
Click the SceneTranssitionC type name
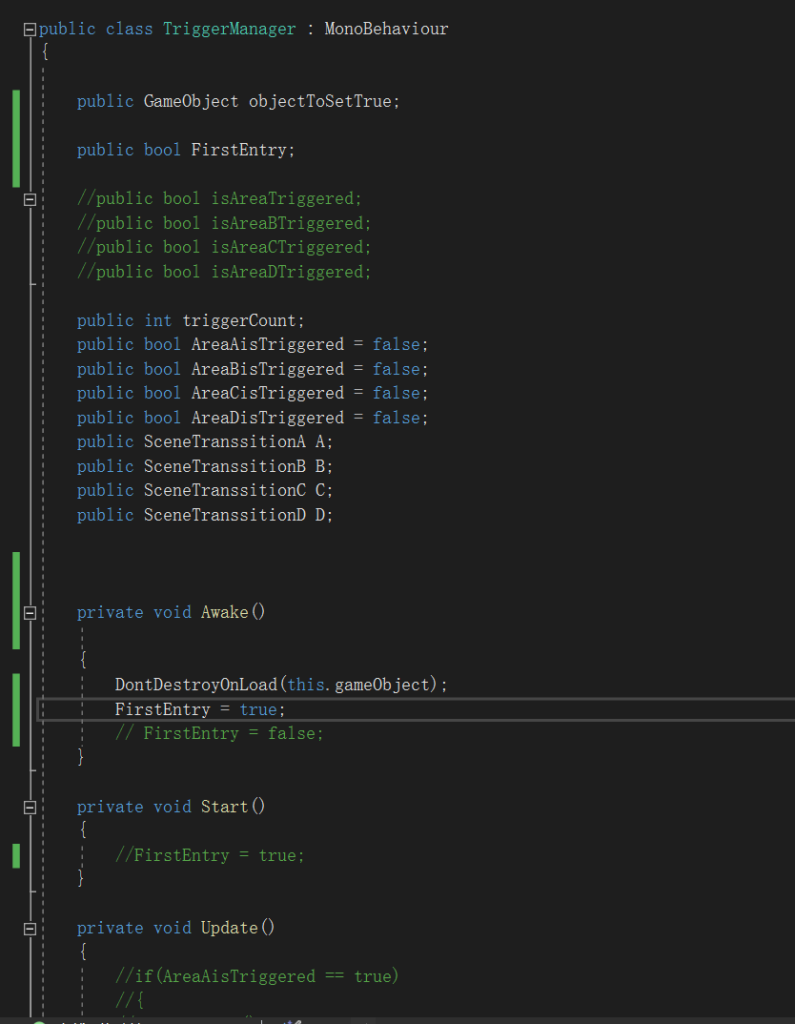[225, 490]
